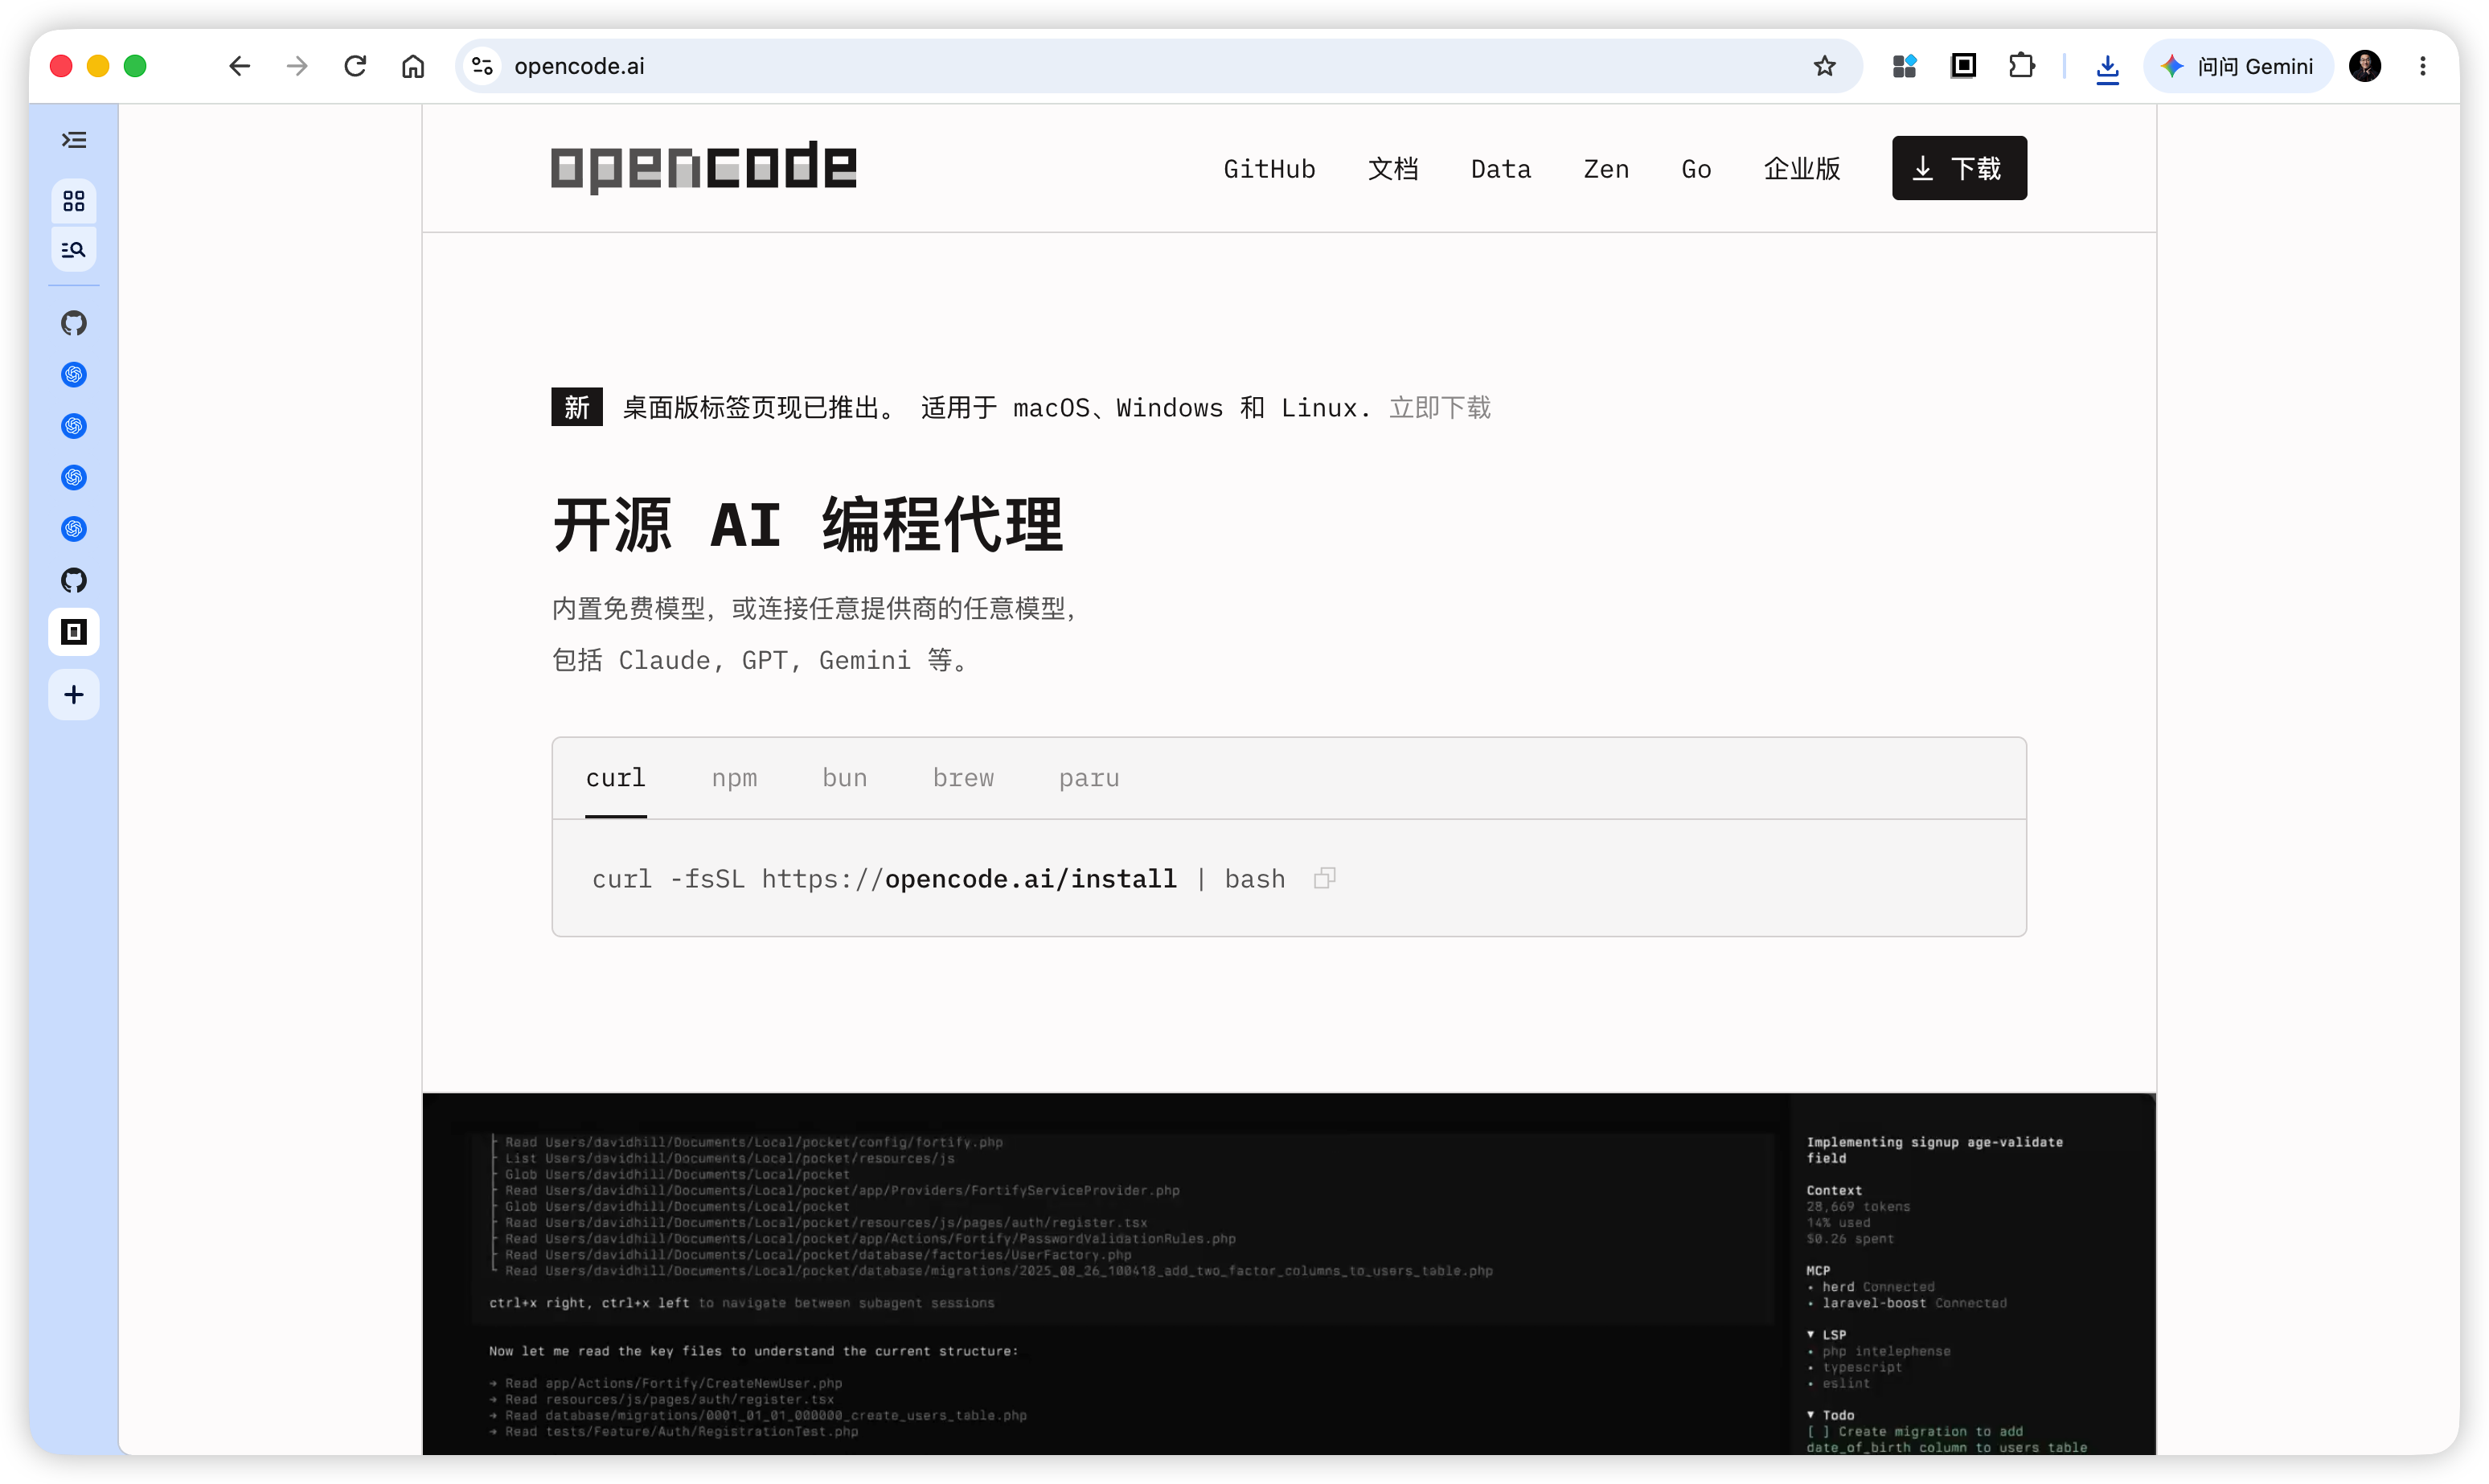Click the black 下载 download button
This screenshot has height=1484, width=2489.
1959,168
